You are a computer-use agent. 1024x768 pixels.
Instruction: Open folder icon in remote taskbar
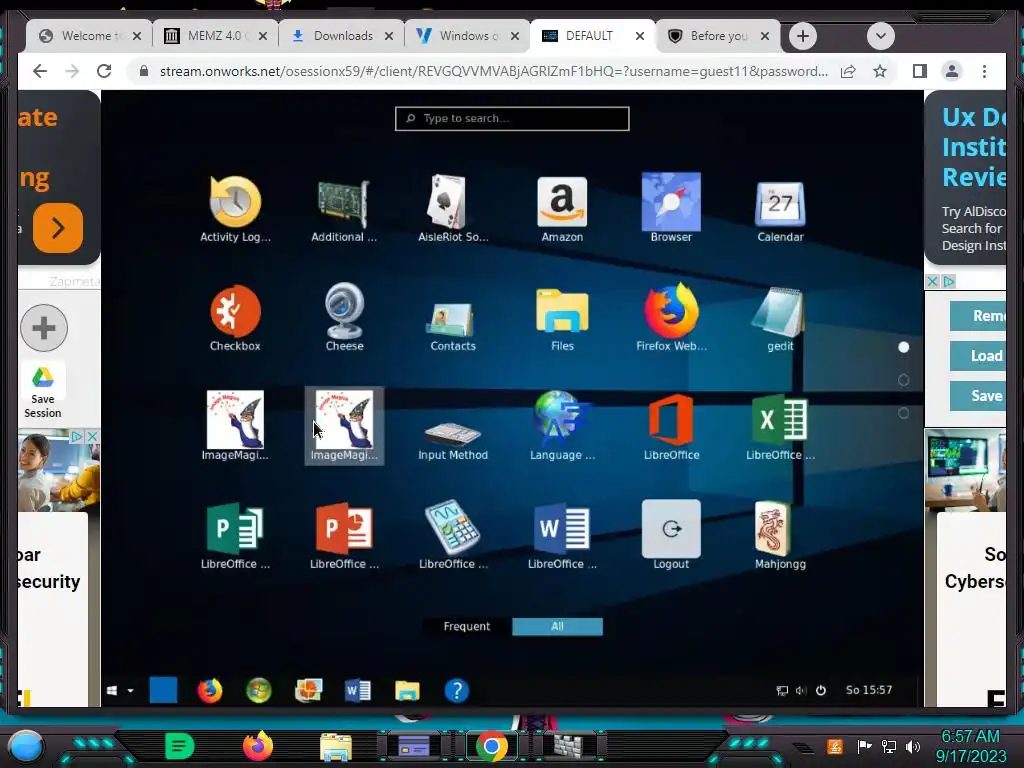click(407, 690)
